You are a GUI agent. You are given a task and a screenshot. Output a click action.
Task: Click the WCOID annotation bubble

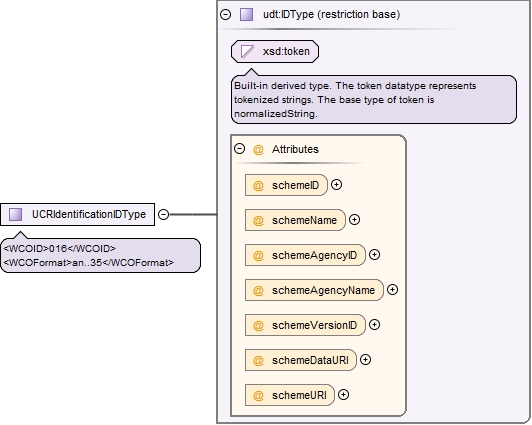tap(100, 255)
